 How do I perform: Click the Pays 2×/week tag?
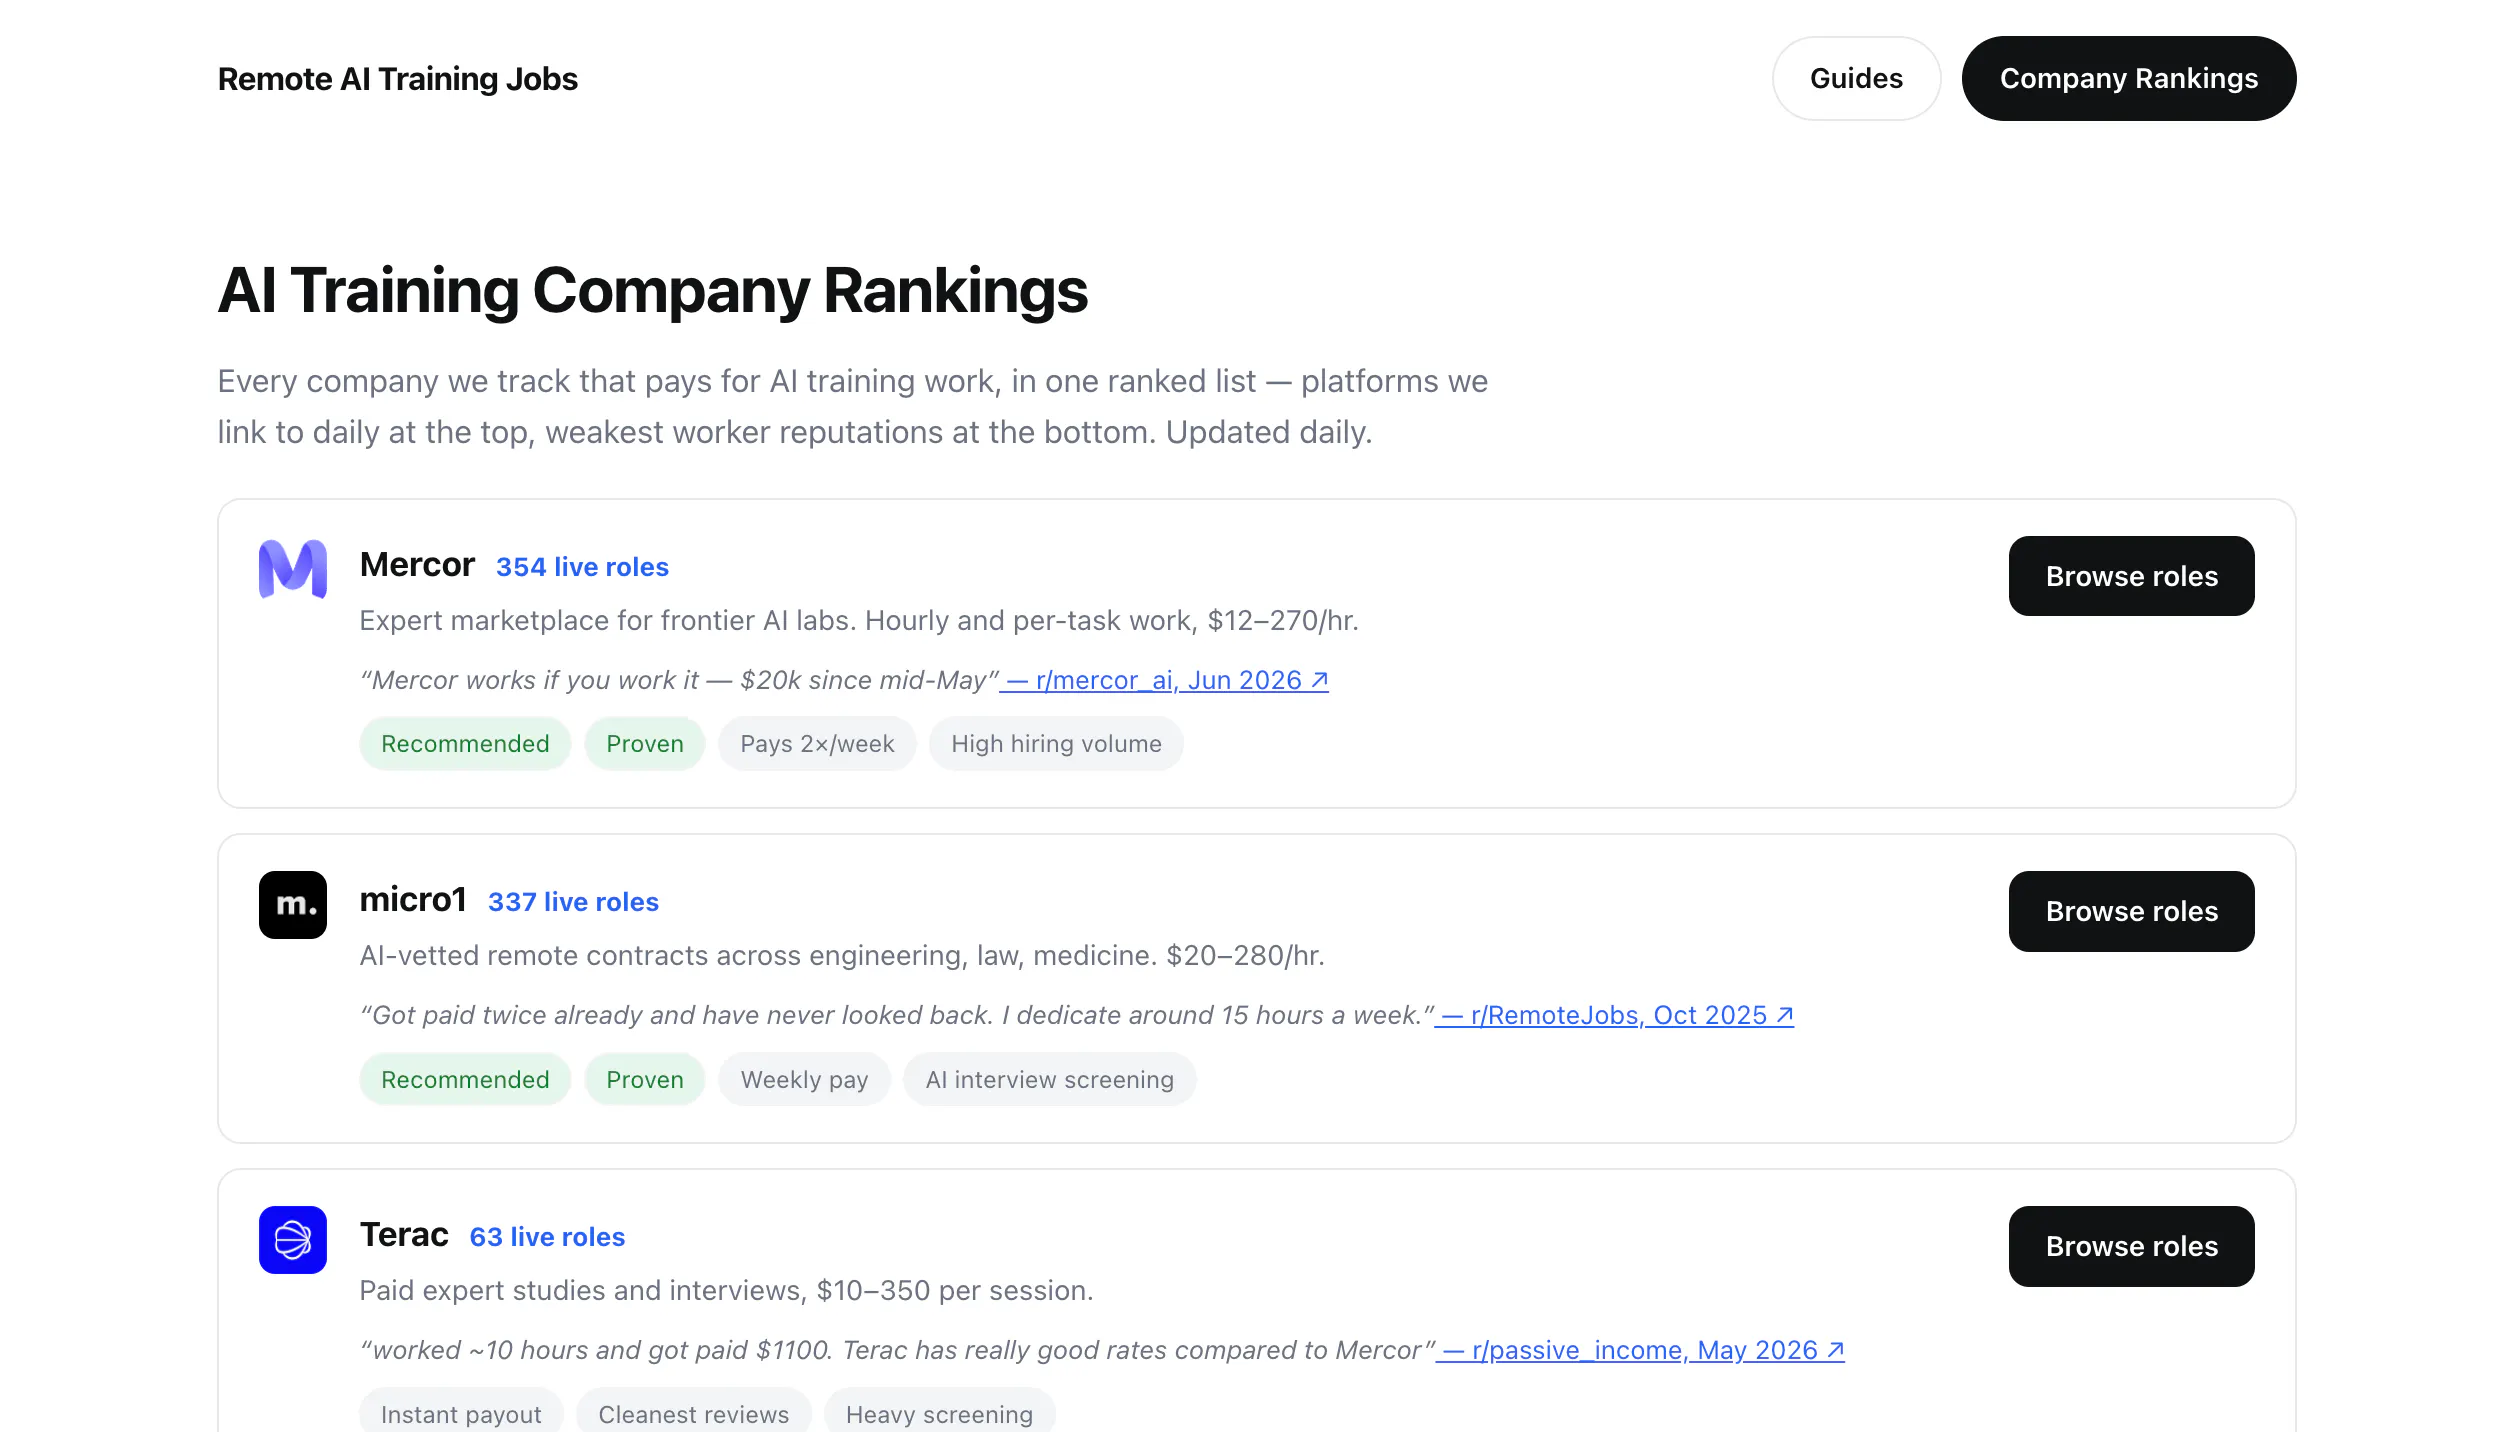coord(817,744)
